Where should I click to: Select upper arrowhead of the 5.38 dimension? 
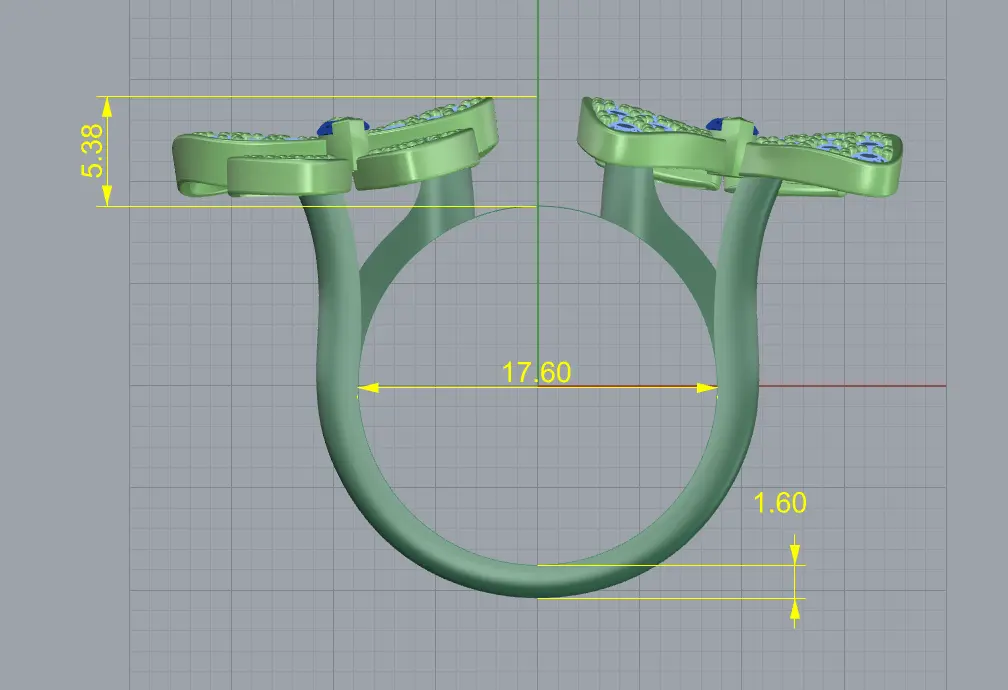click(x=107, y=107)
